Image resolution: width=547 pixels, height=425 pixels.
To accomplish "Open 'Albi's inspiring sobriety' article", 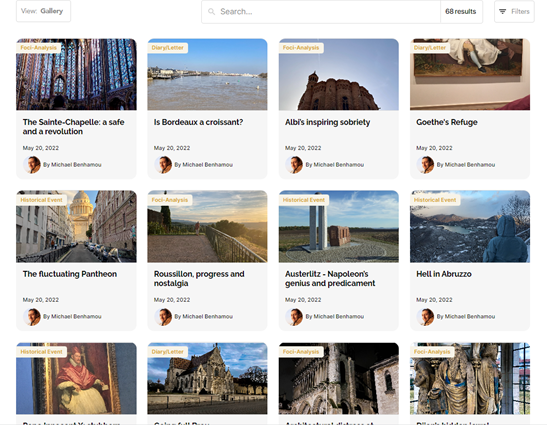I will (328, 122).
